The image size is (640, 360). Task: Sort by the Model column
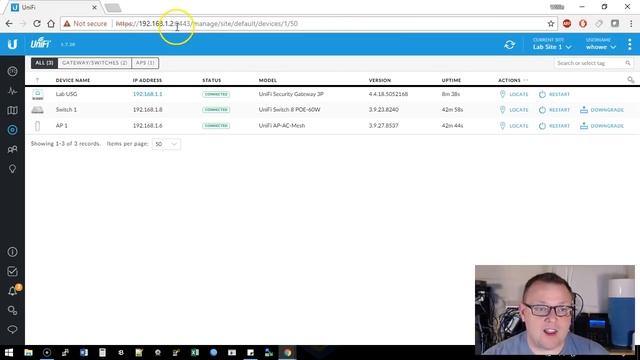[268, 80]
